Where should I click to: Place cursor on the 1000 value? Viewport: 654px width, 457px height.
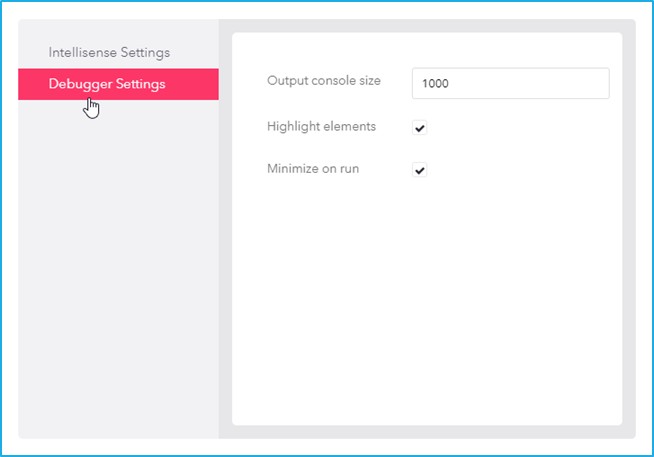[x=435, y=83]
